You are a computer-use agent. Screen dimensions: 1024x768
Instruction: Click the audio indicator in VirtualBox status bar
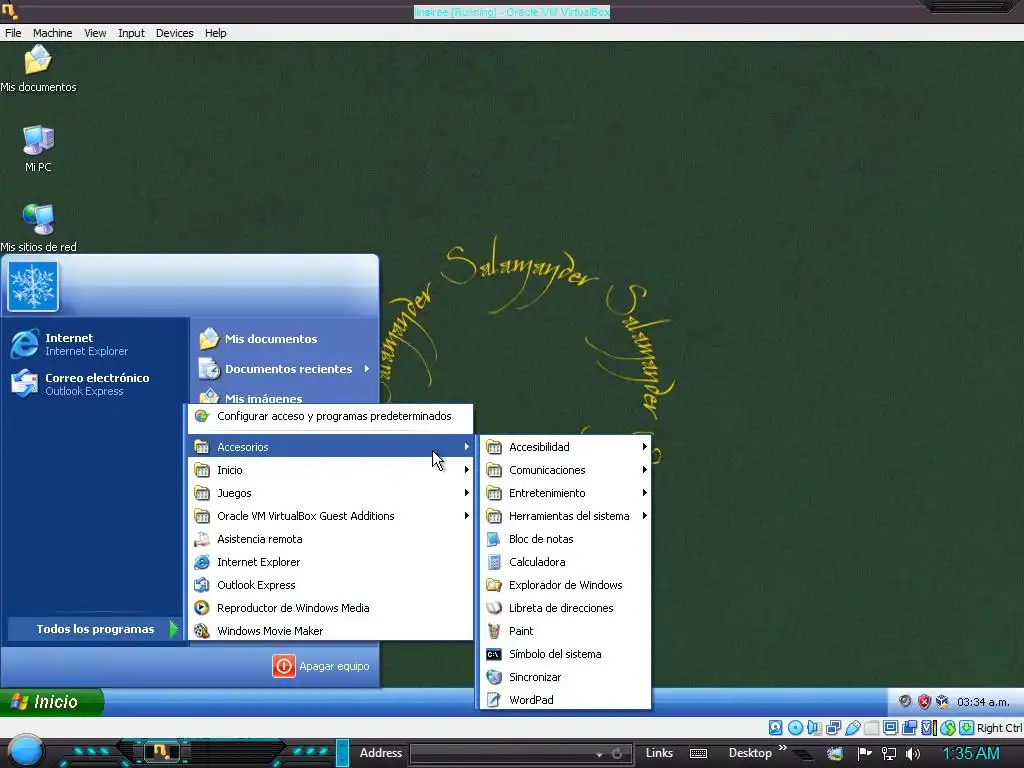pyautogui.click(x=814, y=728)
